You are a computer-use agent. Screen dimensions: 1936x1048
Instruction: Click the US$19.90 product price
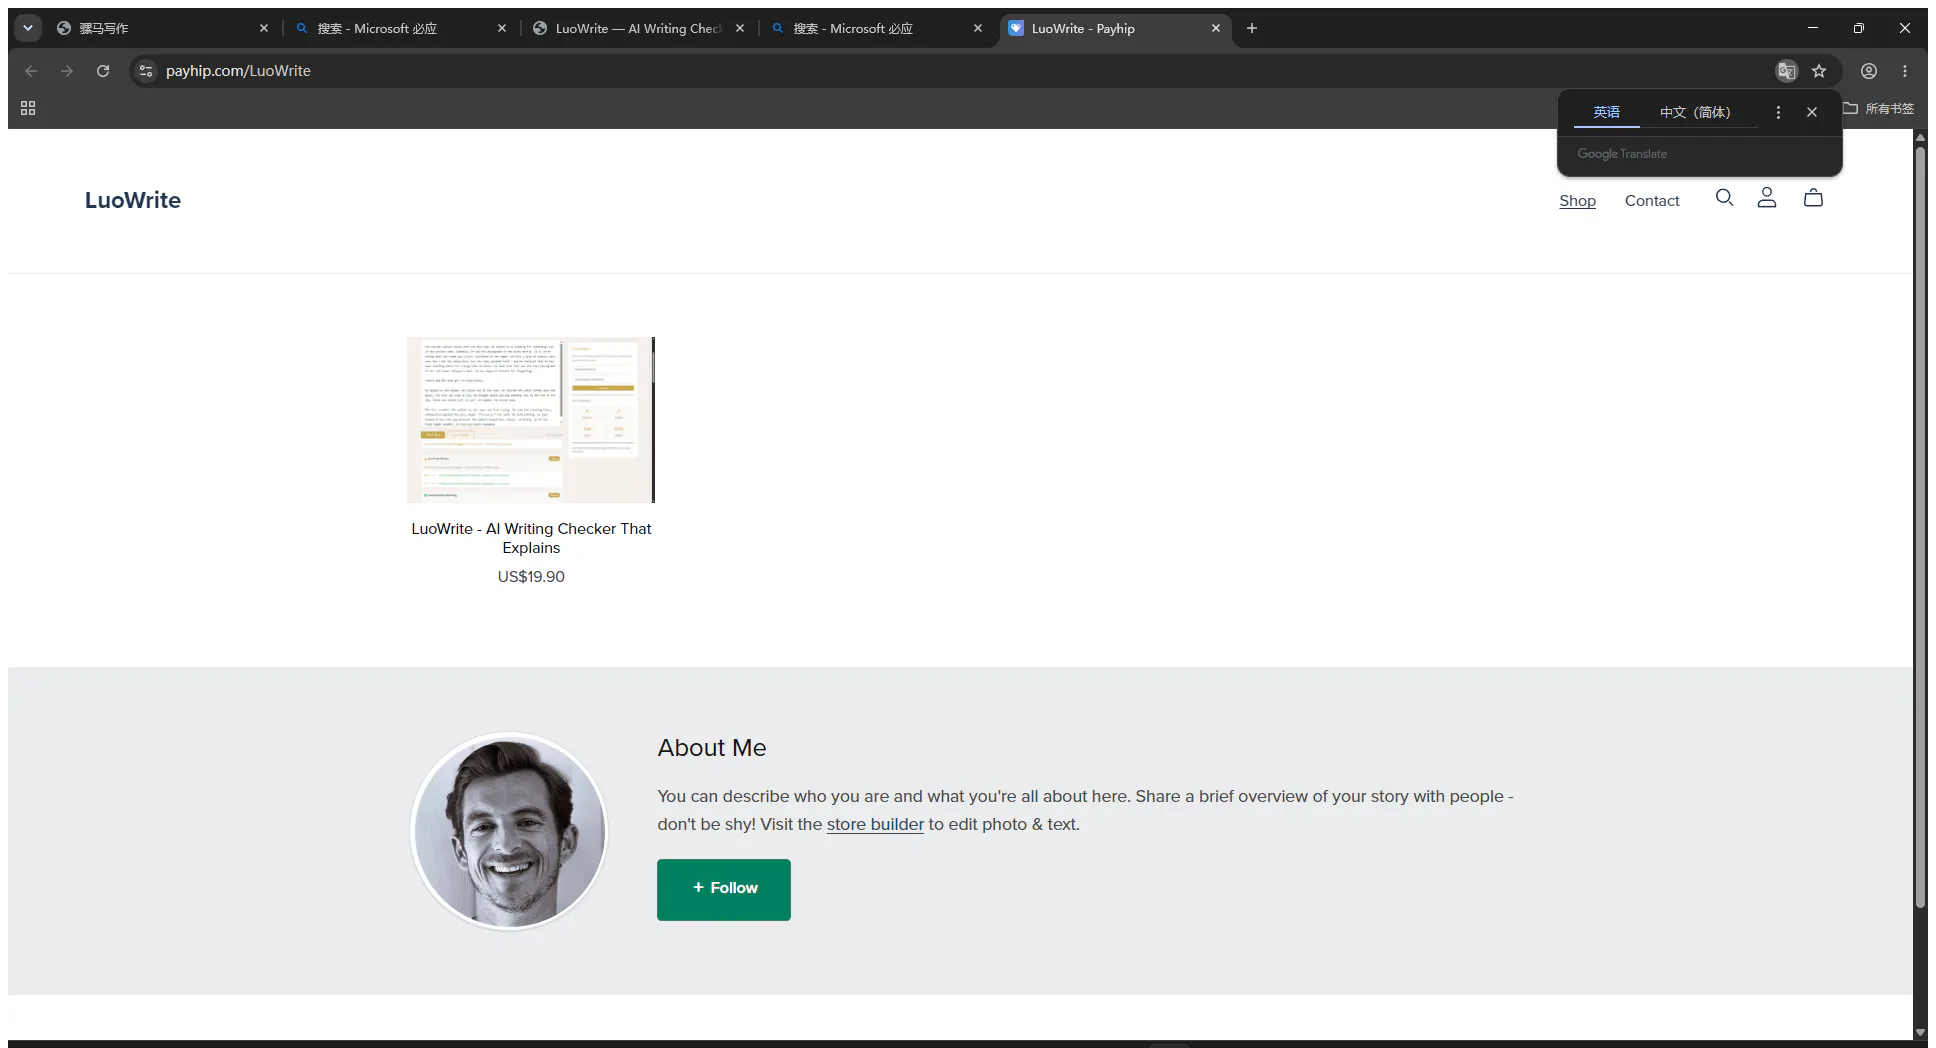pyautogui.click(x=531, y=576)
